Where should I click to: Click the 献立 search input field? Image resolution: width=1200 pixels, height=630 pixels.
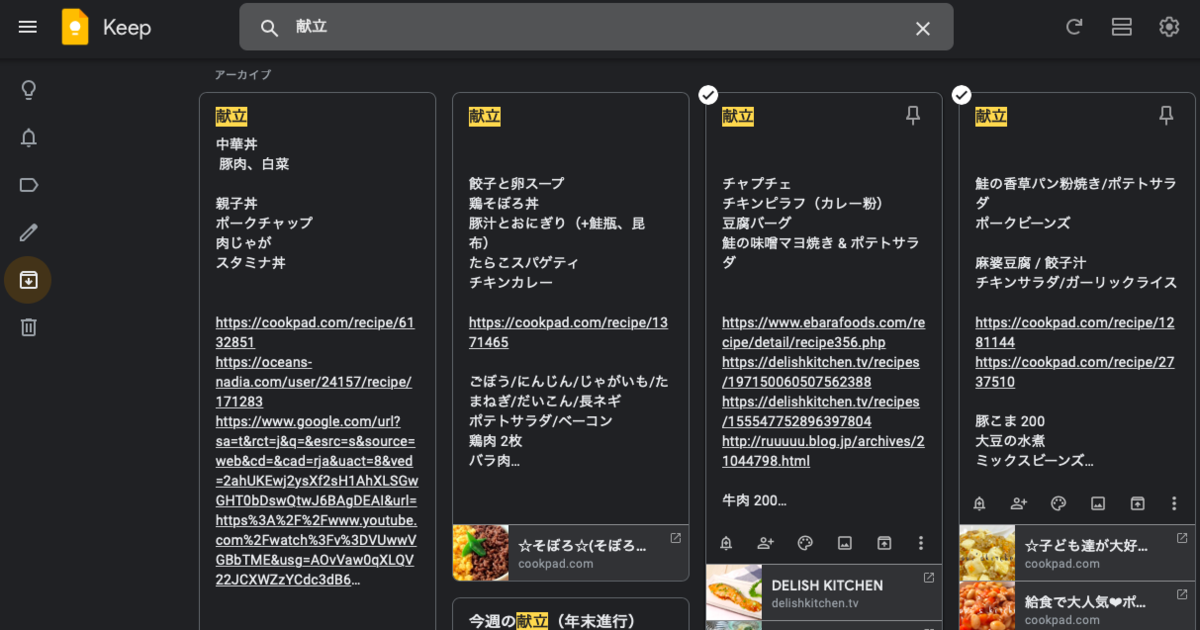597,27
